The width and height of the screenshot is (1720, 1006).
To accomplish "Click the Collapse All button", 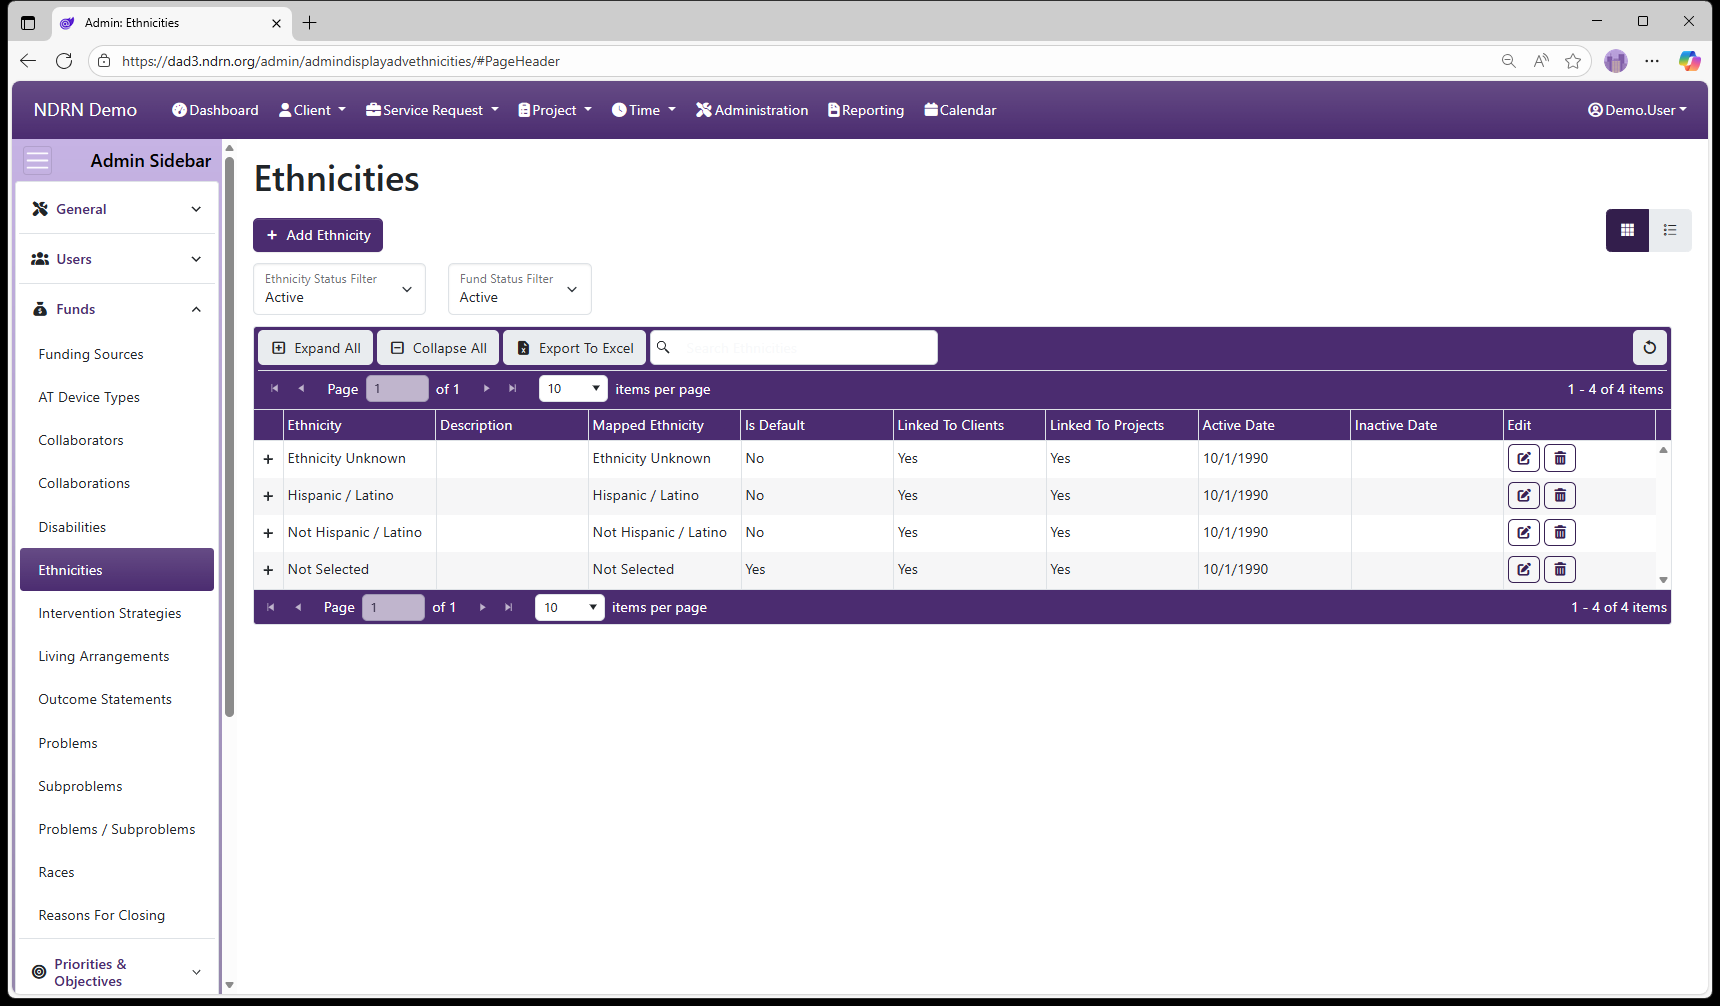I will point(439,348).
